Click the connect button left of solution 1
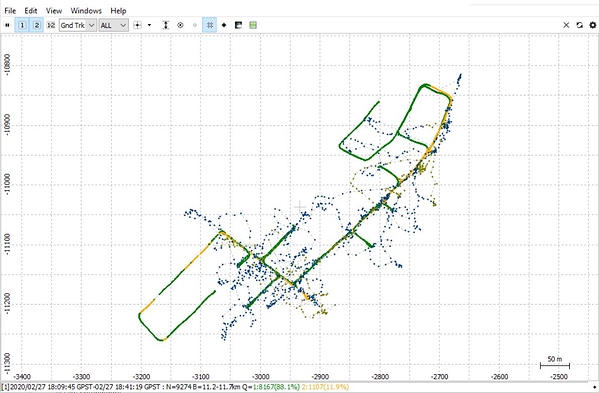599x393 pixels. pyautogui.click(x=7, y=25)
